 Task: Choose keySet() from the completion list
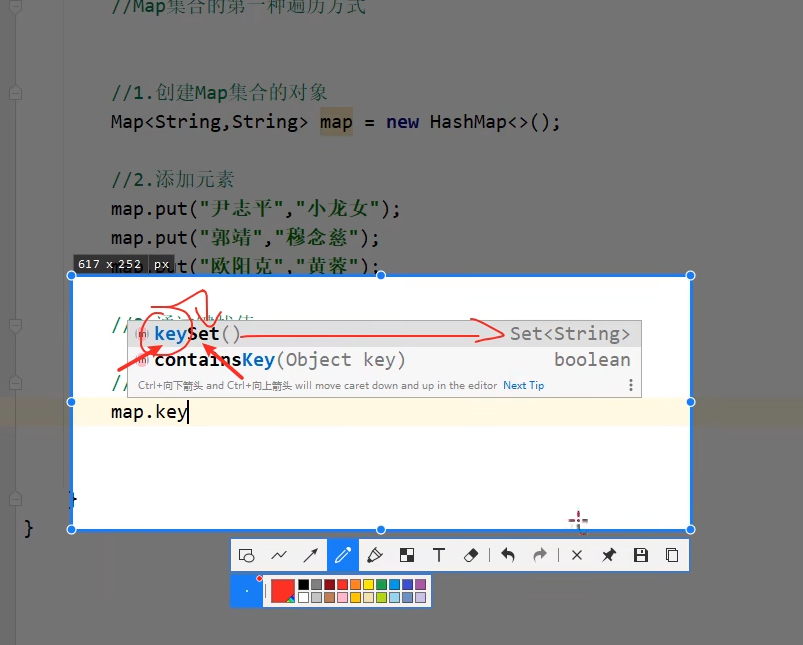(x=384, y=334)
